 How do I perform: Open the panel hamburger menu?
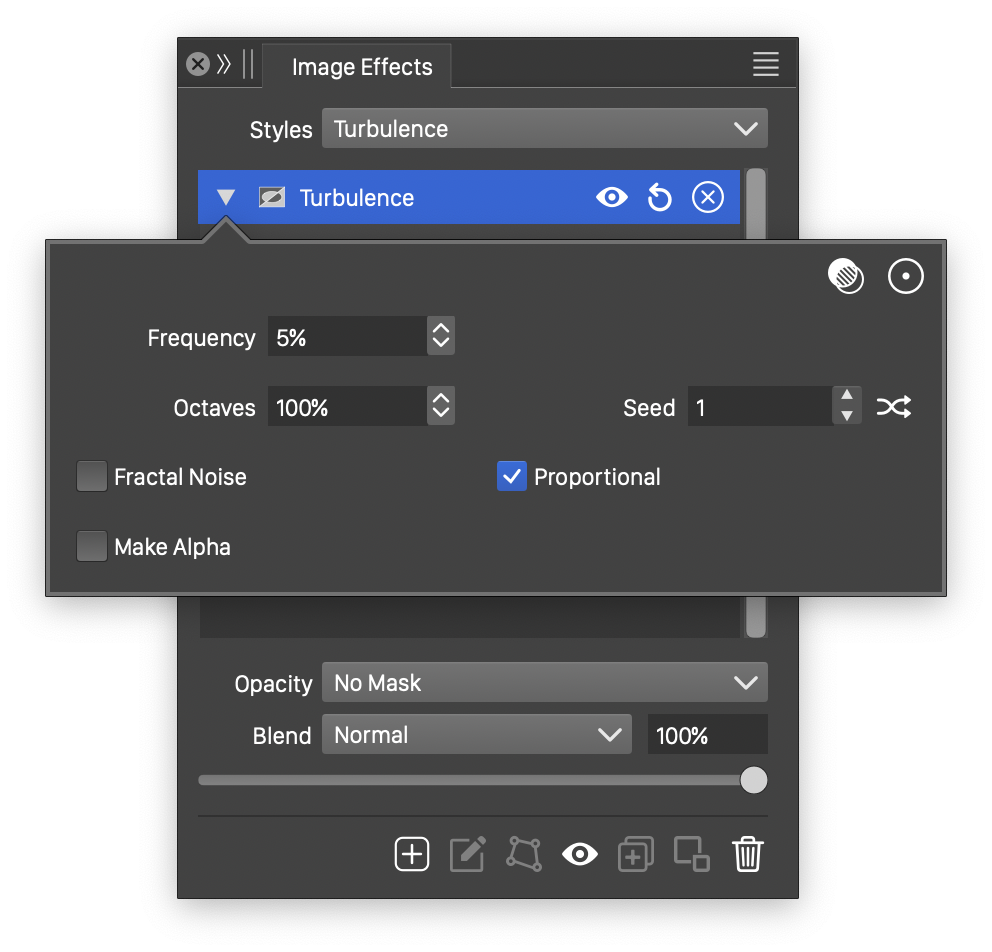pyautogui.click(x=766, y=65)
